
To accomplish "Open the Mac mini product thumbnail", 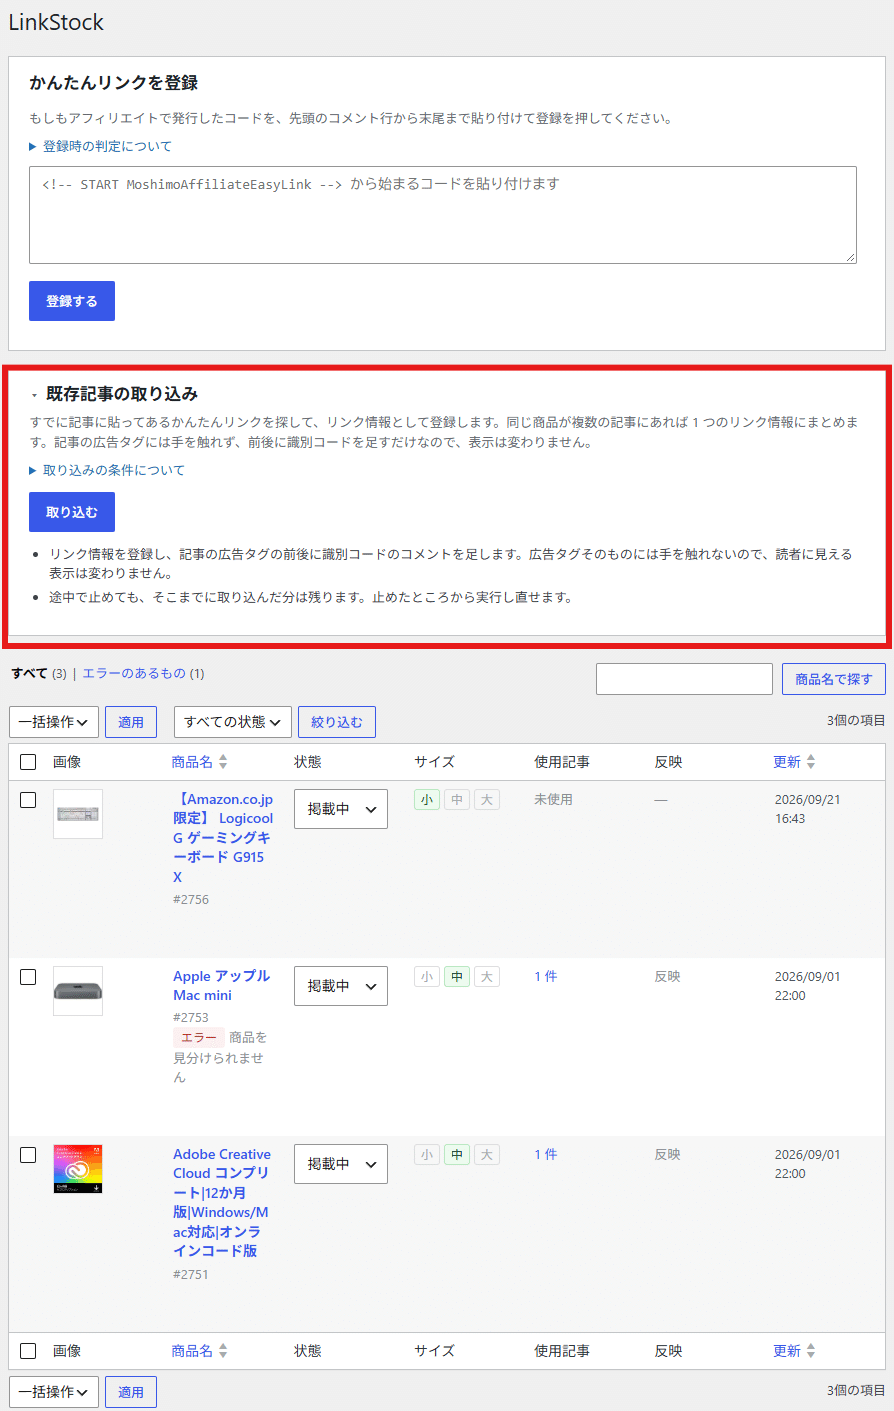I will click(78, 991).
